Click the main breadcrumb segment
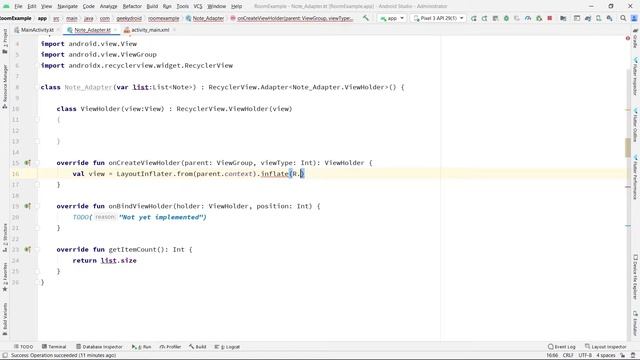The width and height of the screenshot is (640, 360). (x=72, y=18)
